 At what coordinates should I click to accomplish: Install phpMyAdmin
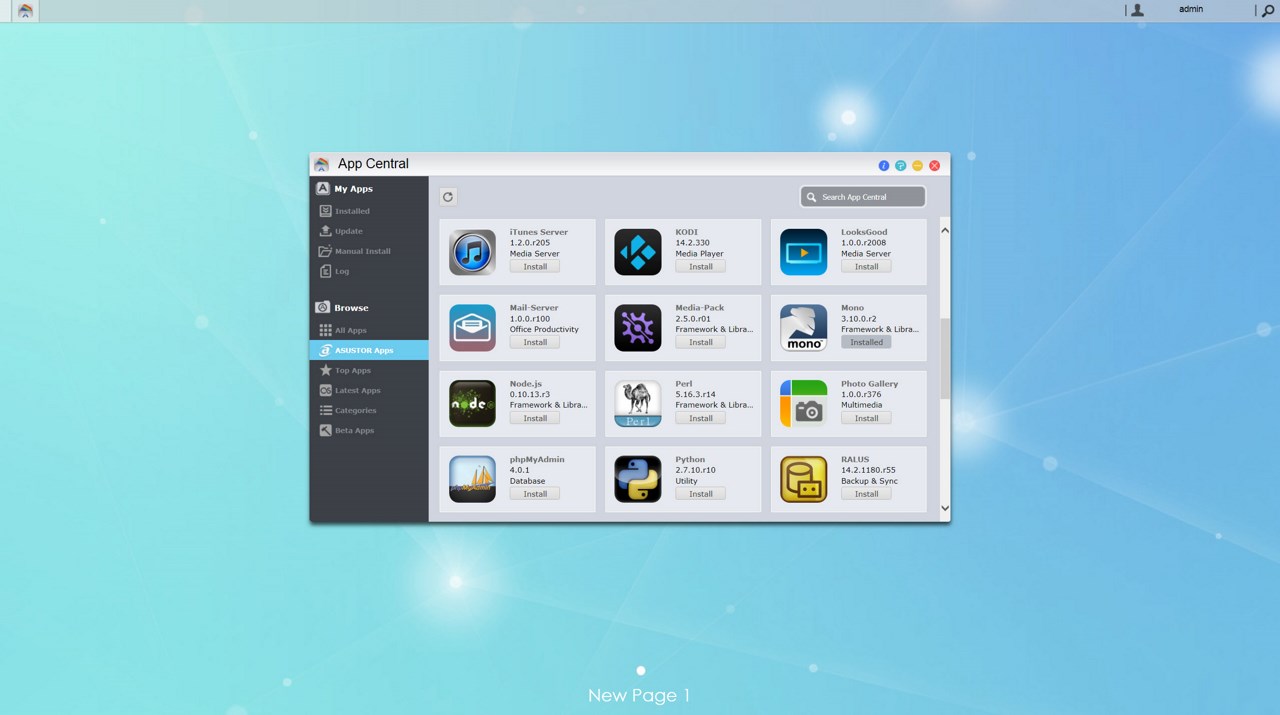tap(535, 494)
